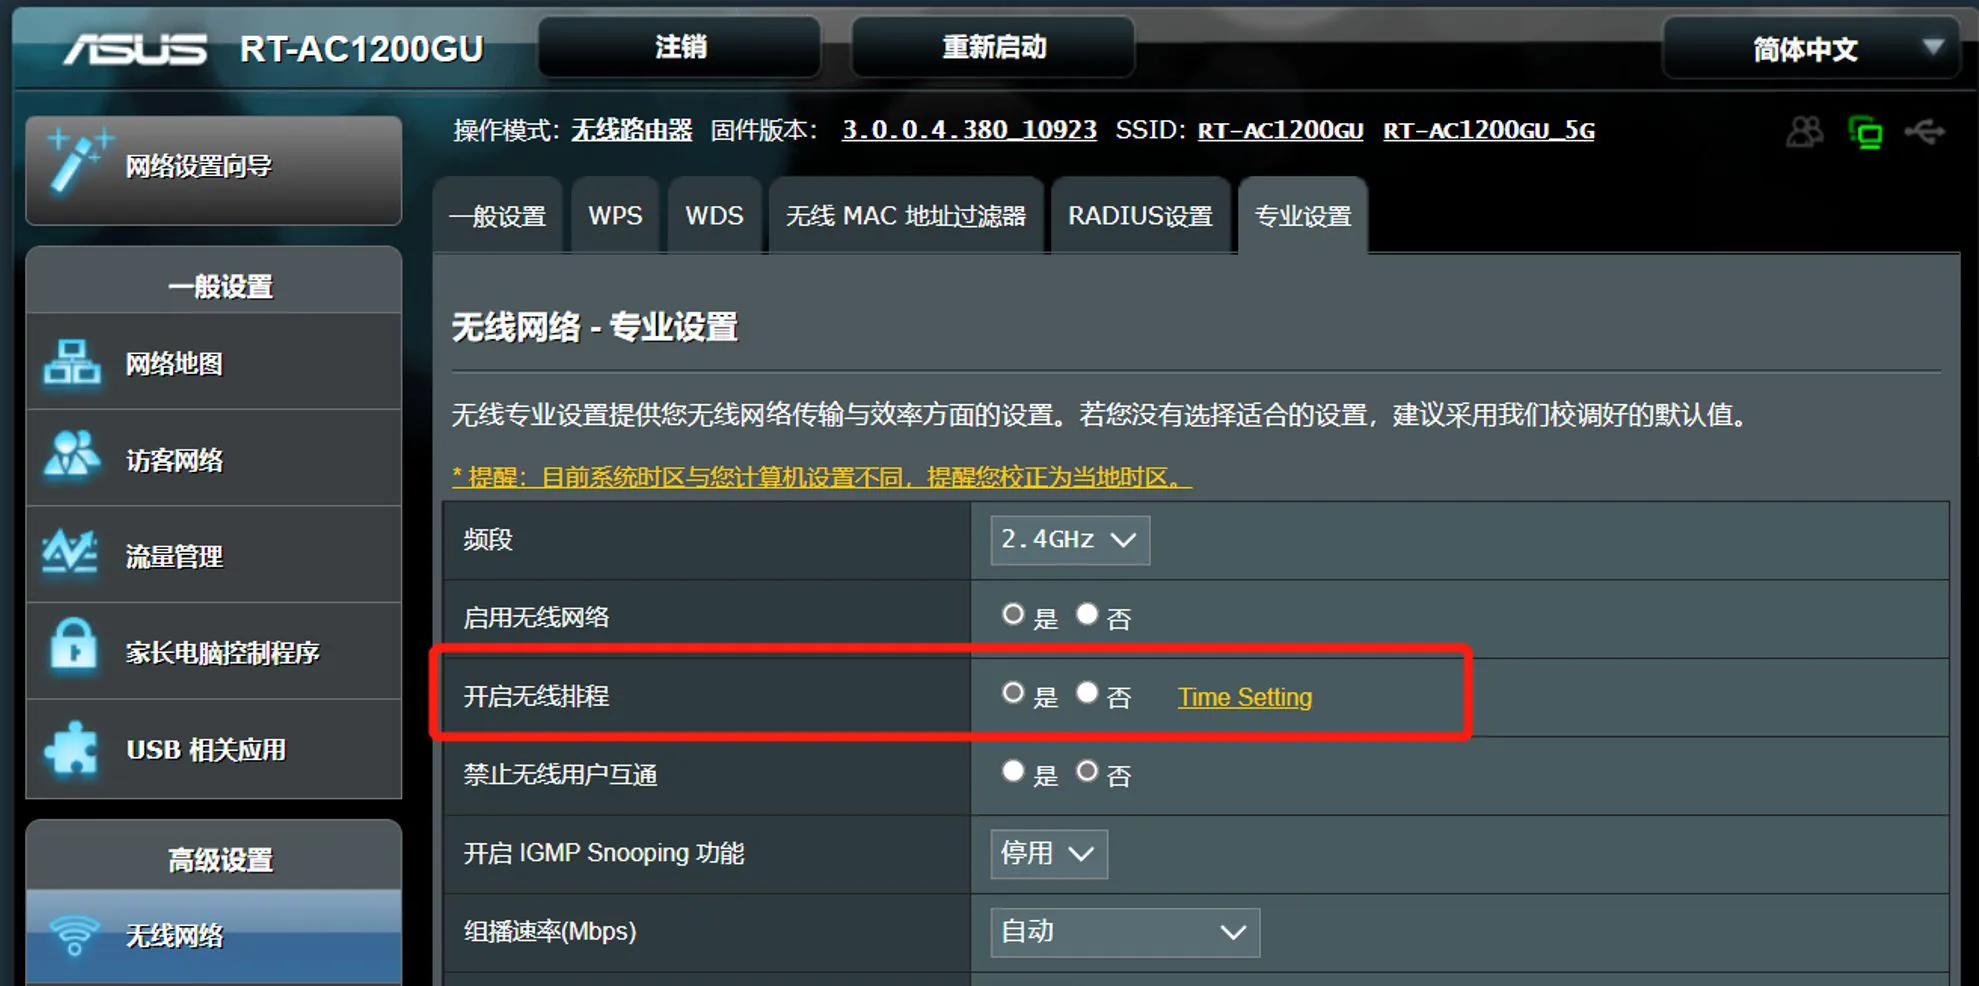The image size is (1979, 986).
Task: Click the Network Map (网络地图) icon
Action: [72, 362]
